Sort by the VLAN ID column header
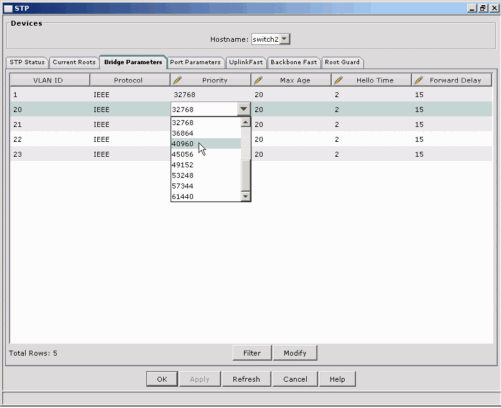This screenshot has height=408, width=501. pos(50,80)
